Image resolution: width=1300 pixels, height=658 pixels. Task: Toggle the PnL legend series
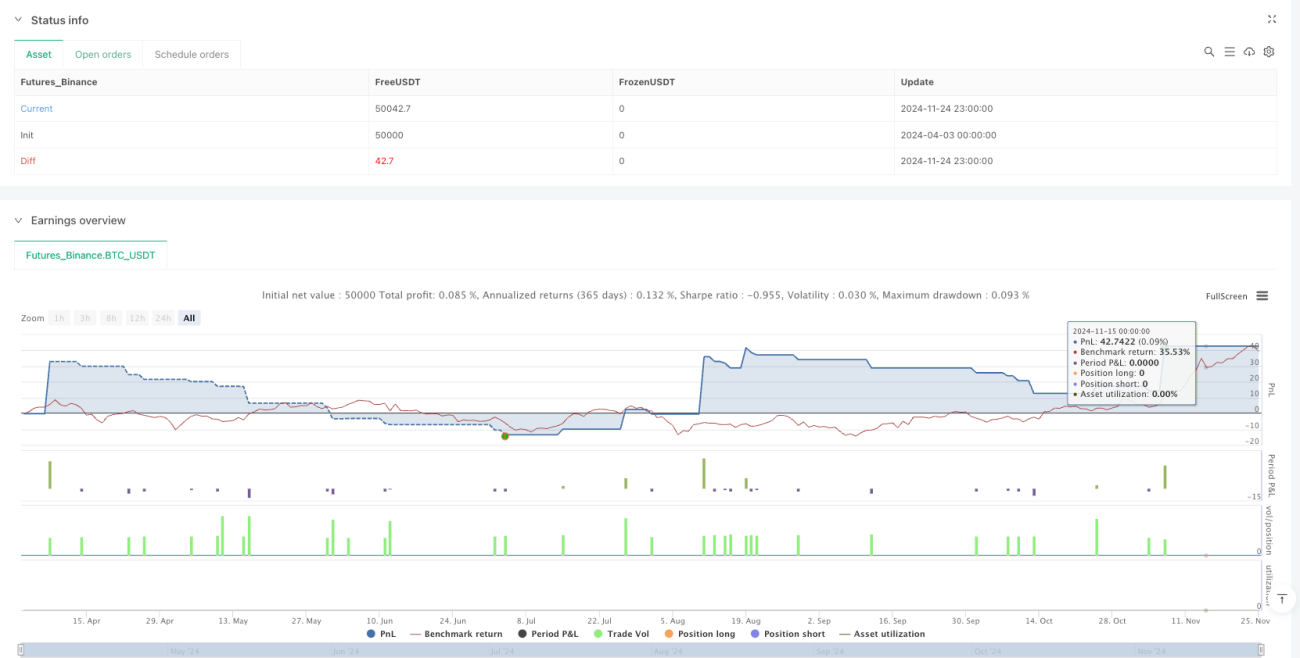tap(385, 634)
